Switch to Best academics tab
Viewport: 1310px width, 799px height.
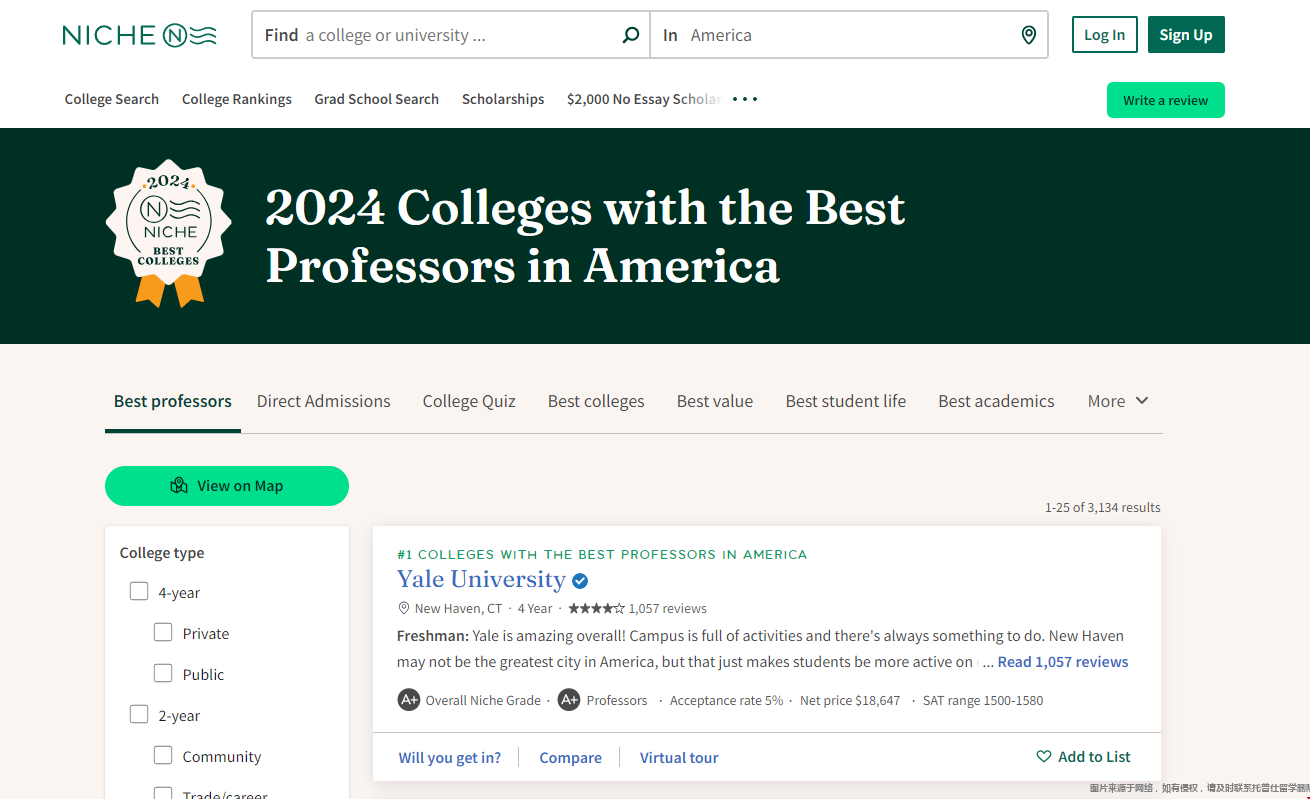996,401
